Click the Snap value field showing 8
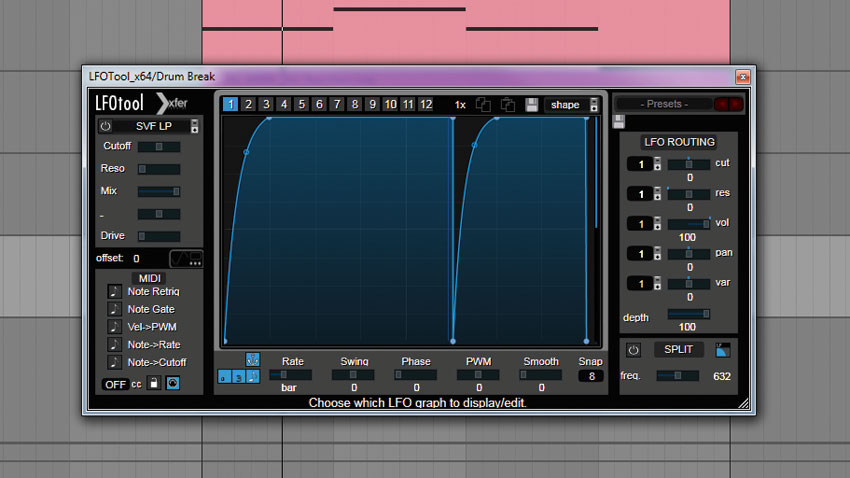This screenshot has height=478, width=850. [591, 376]
